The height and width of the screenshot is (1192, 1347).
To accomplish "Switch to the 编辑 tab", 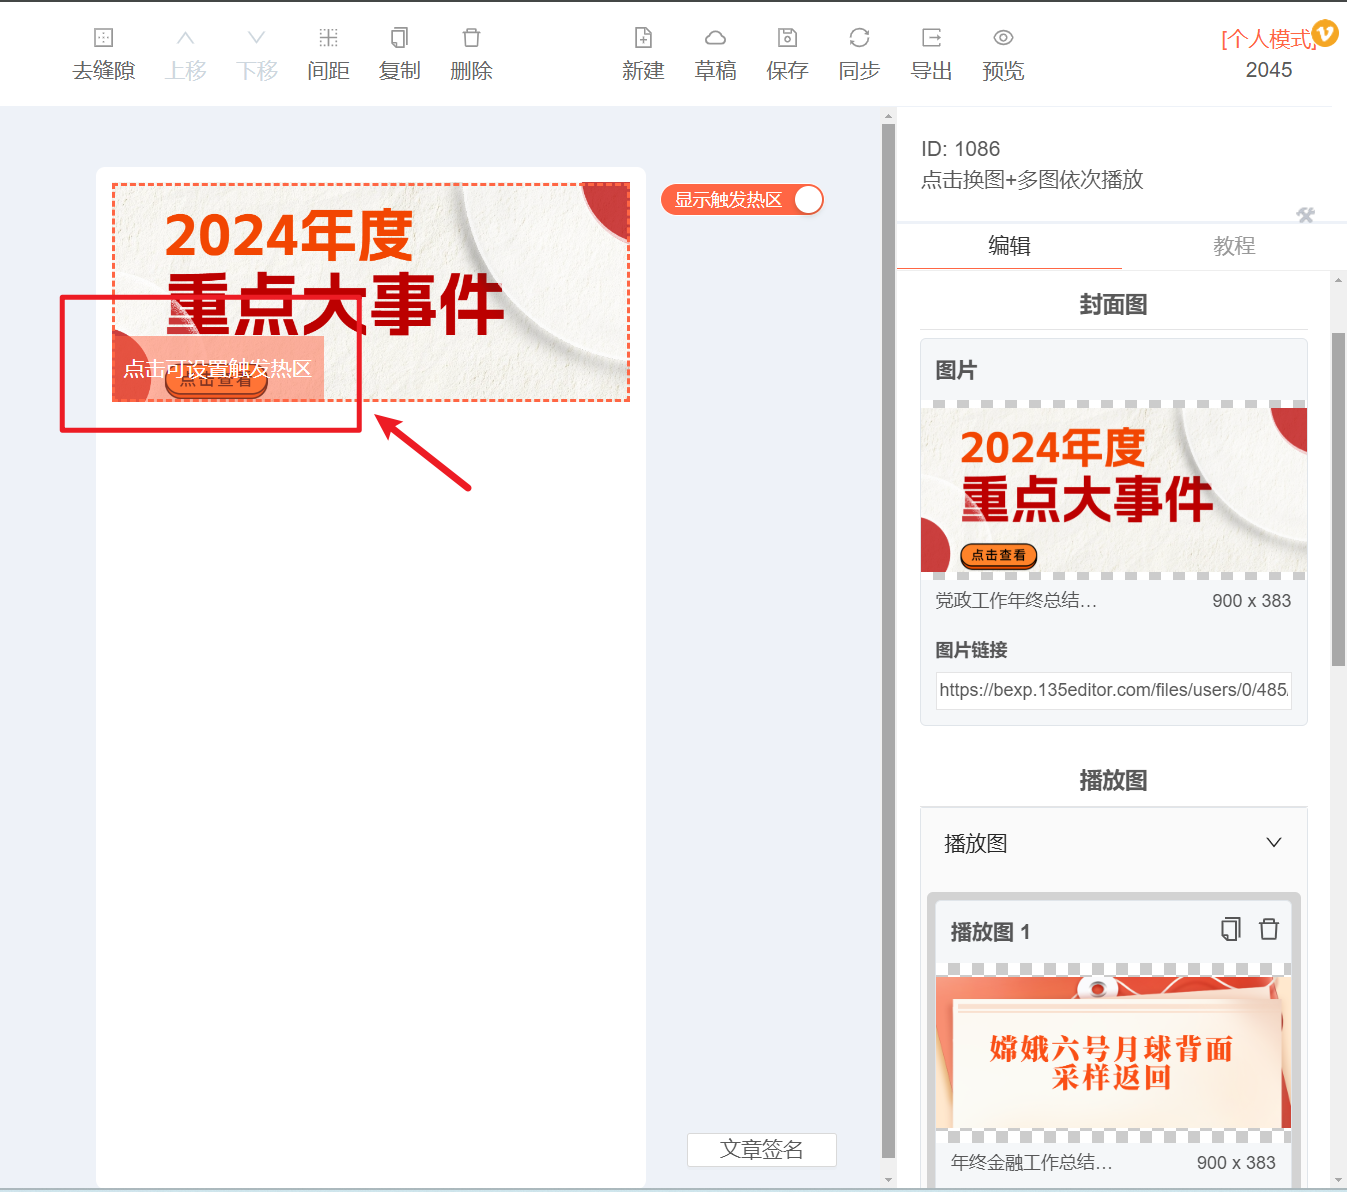I will pyautogui.click(x=1009, y=246).
